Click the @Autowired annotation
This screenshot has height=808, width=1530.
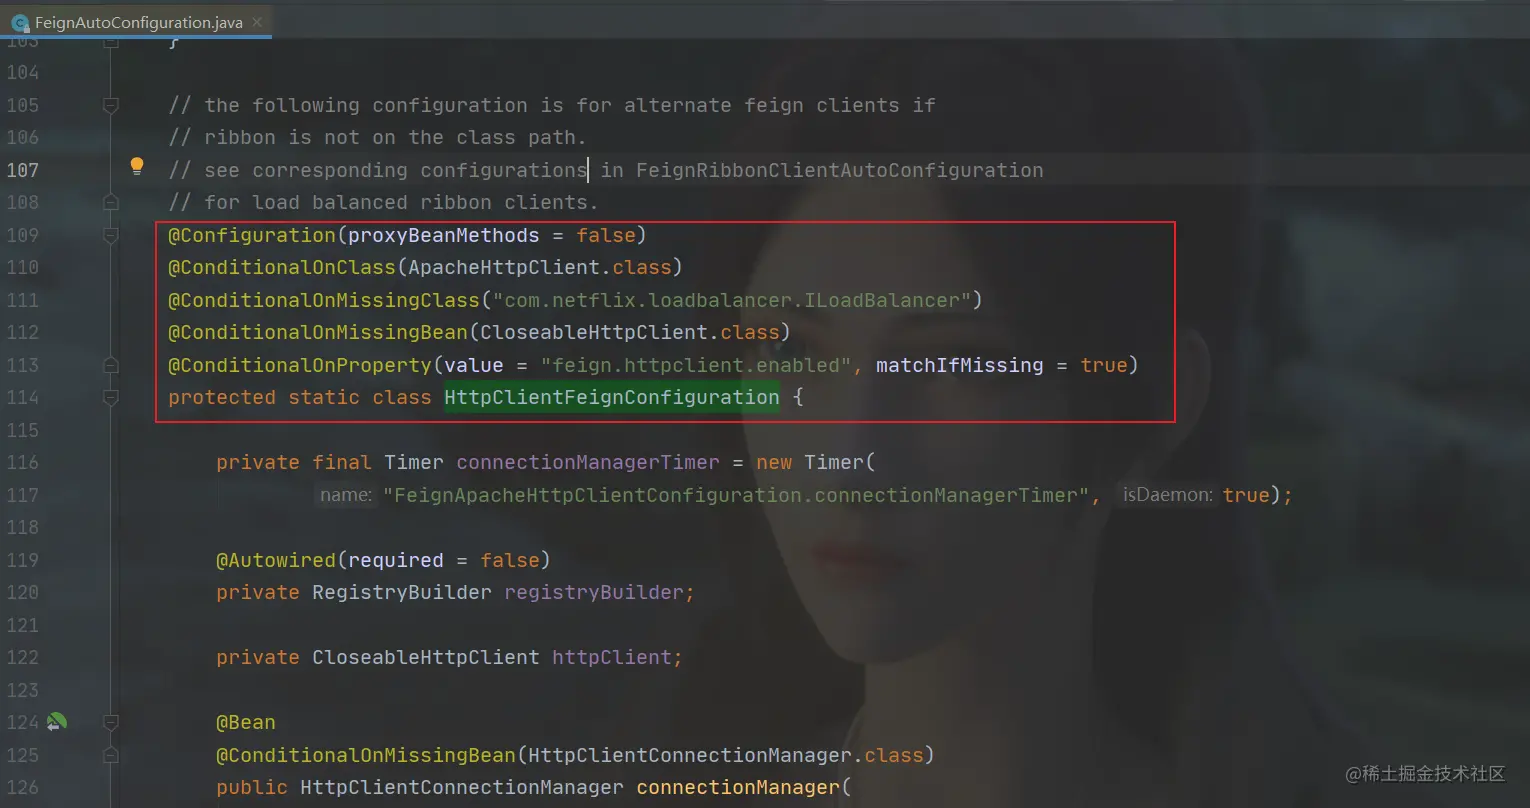tap(276, 560)
